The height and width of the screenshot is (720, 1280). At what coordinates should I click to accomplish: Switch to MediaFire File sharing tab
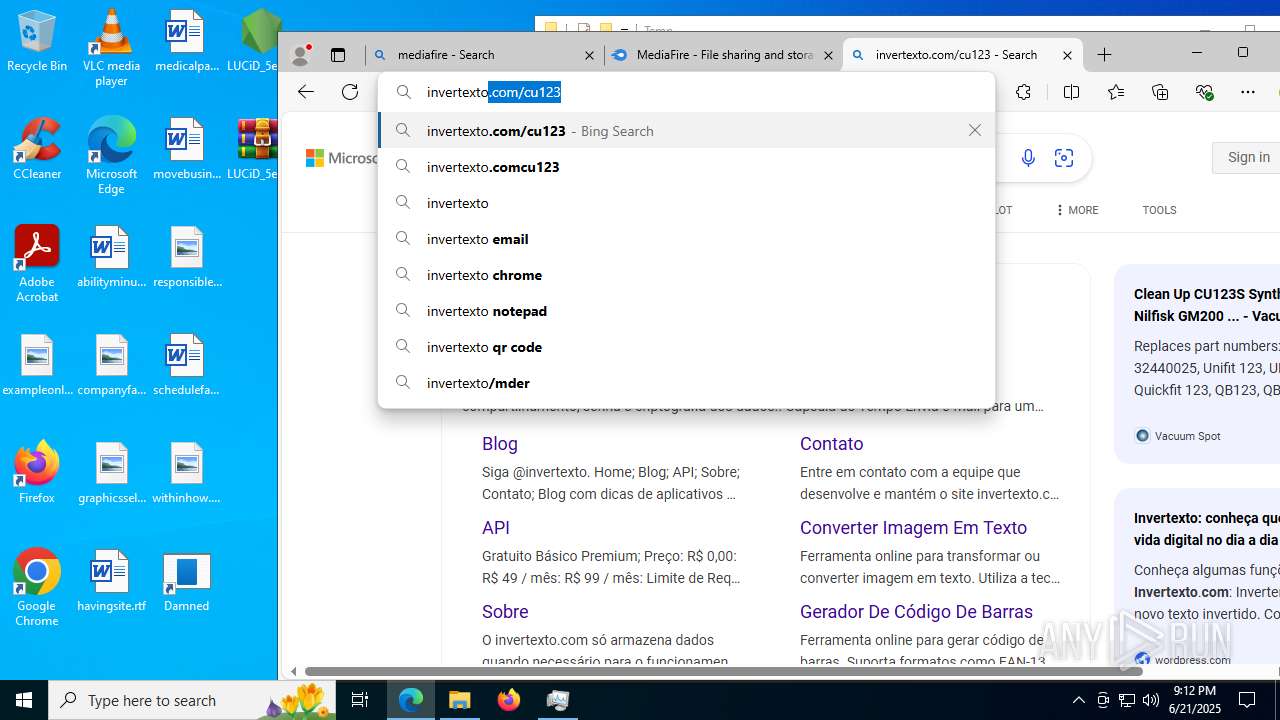coord(723,55)
